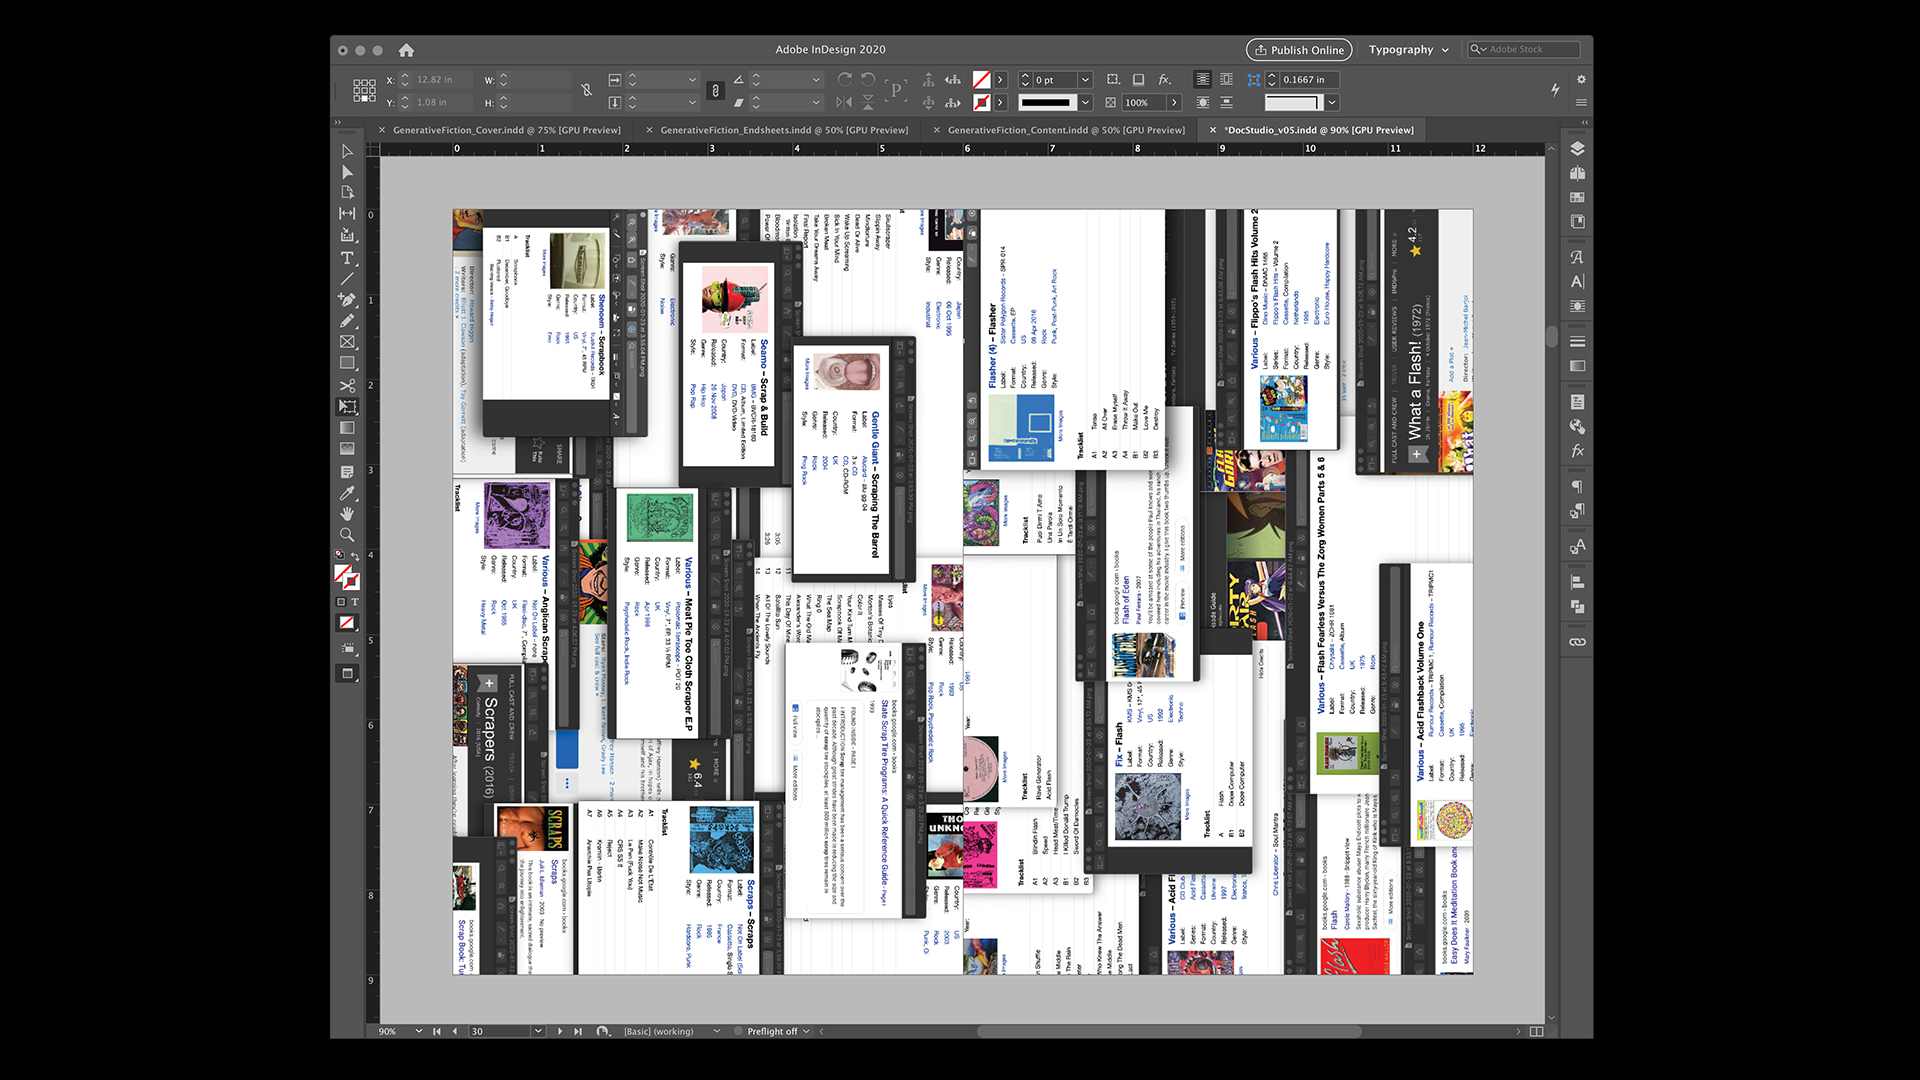Click the drop shadow icon in control bar
1920x1080 pixels.
click(1138, 79)
